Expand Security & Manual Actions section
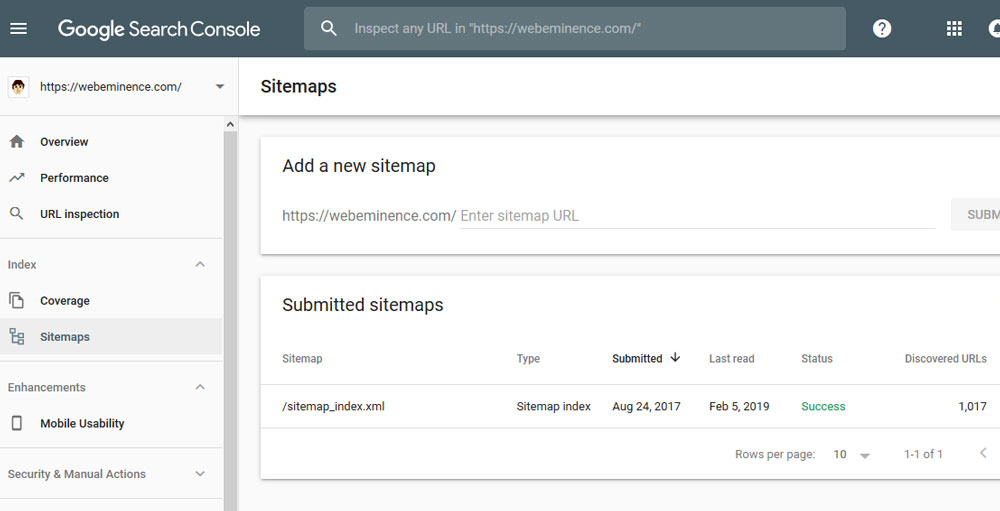This screenshot has width=1000, height=511. [x=200, y=474]
